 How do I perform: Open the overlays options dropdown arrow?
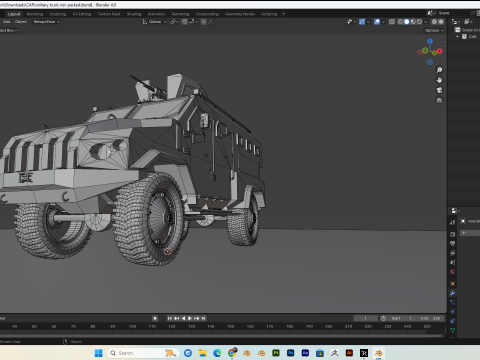point(383,22)
